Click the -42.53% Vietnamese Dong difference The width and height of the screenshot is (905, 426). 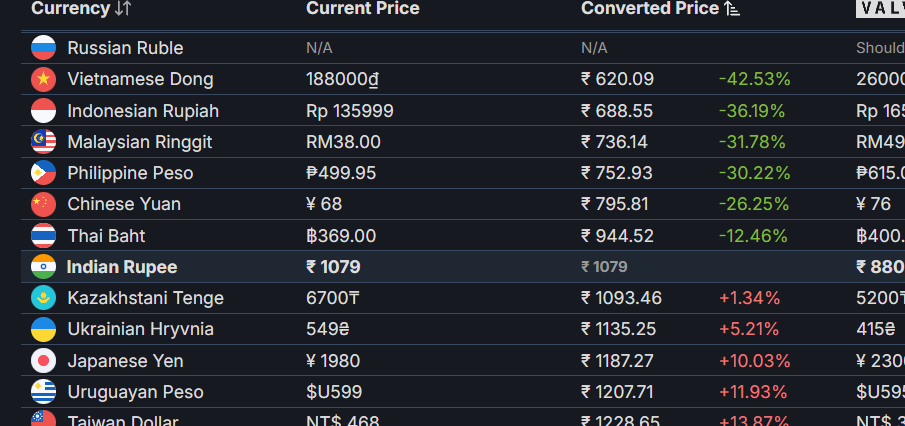click(x=754, y=79)
